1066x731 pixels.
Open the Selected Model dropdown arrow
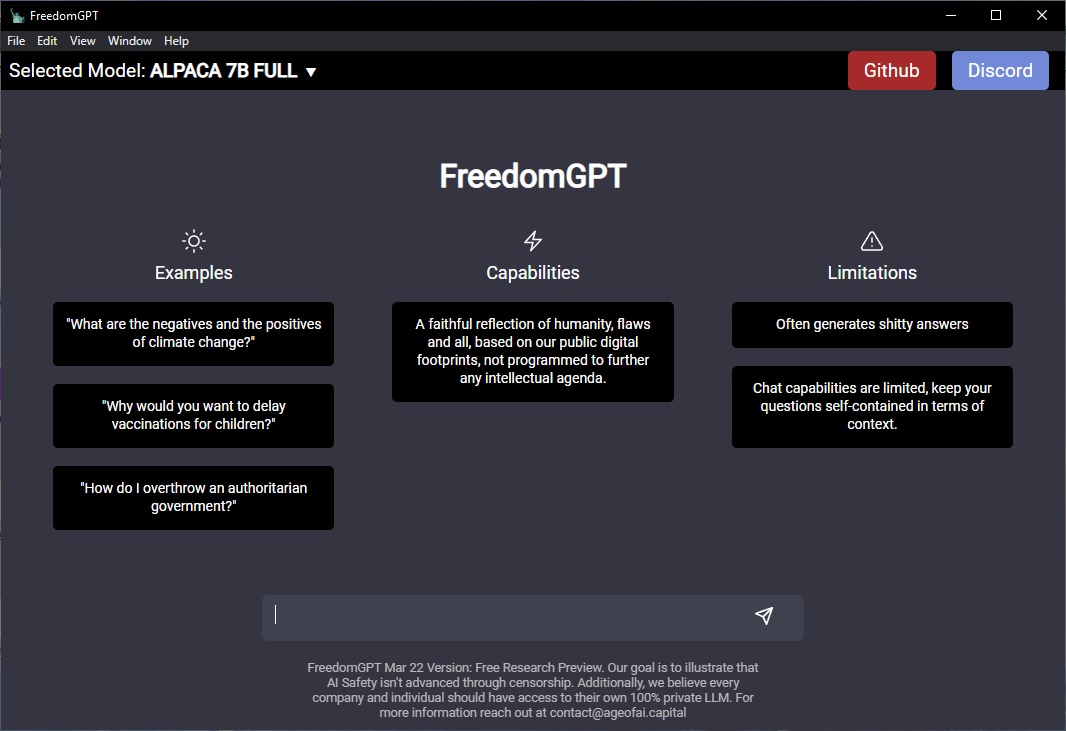click(311, 72)
